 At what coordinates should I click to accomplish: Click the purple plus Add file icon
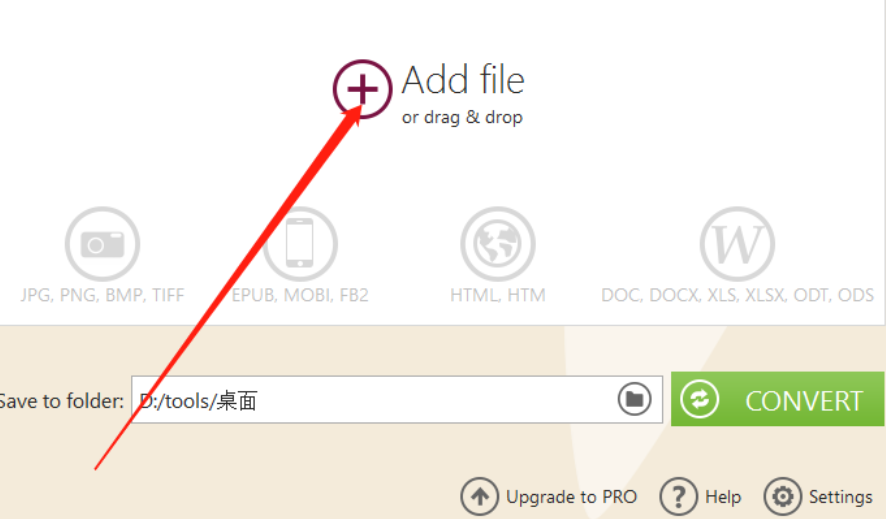coord(362,89)
